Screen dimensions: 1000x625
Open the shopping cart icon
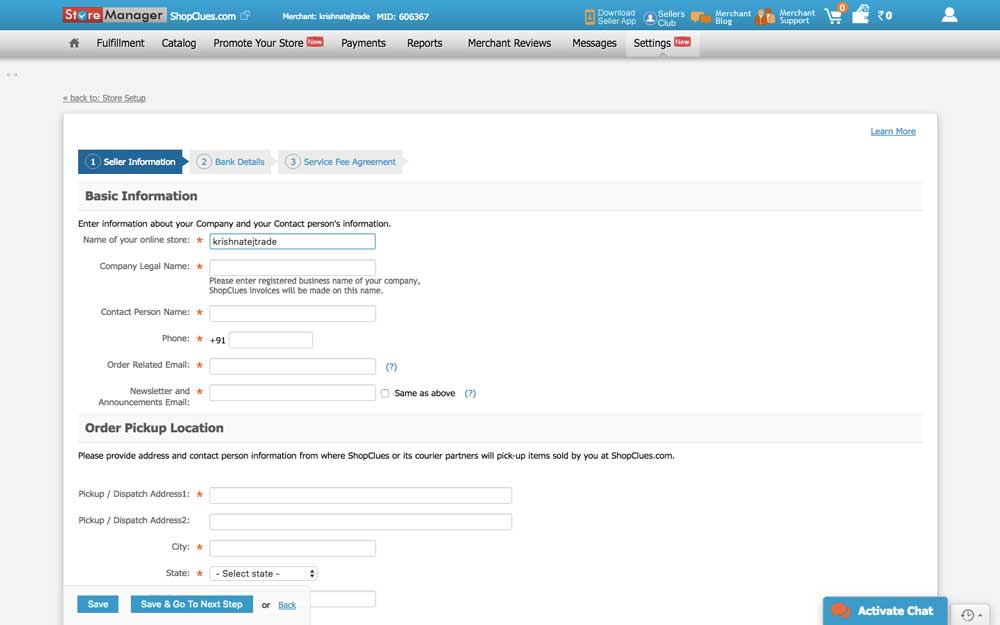tap(833, 15)
